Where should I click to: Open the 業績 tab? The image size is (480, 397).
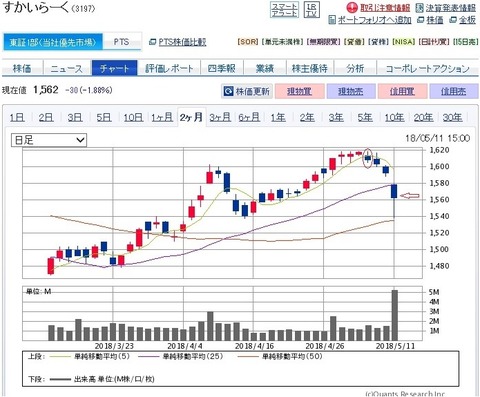pos(265,68)
